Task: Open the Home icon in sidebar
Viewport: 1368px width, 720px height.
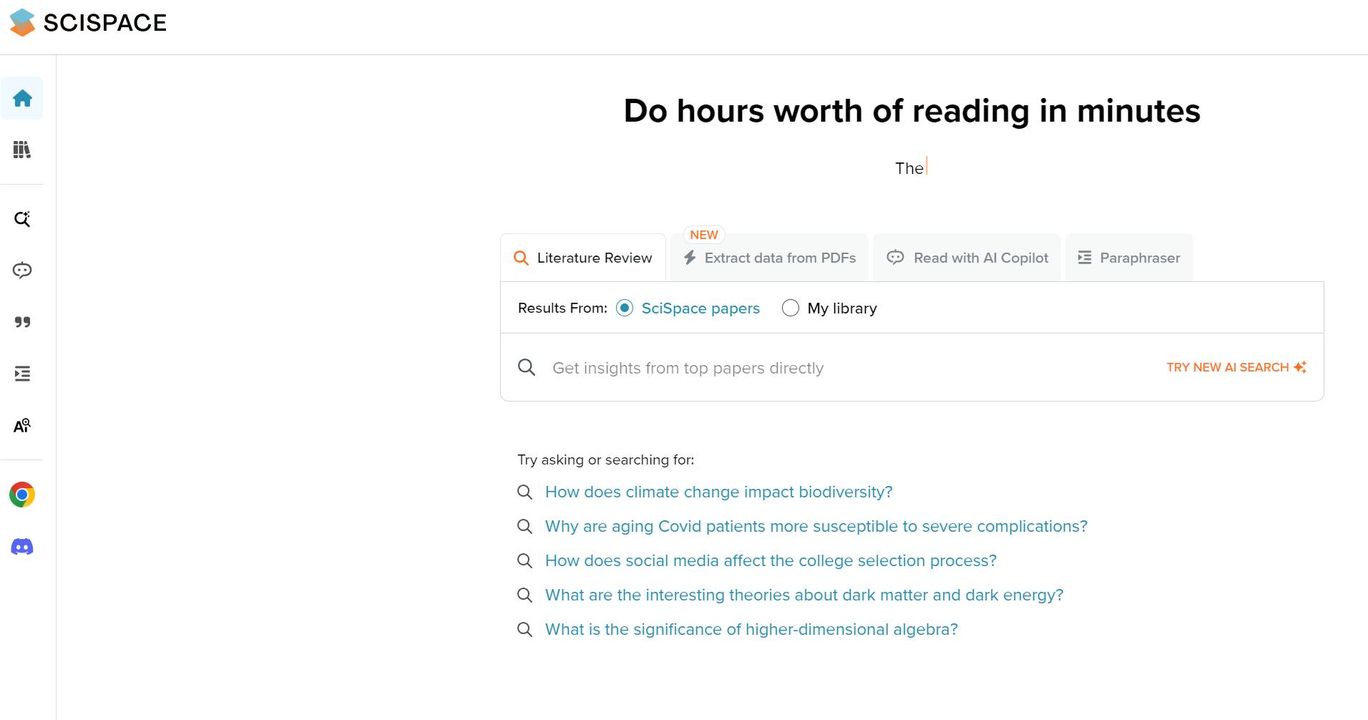Action: (22, 98)
